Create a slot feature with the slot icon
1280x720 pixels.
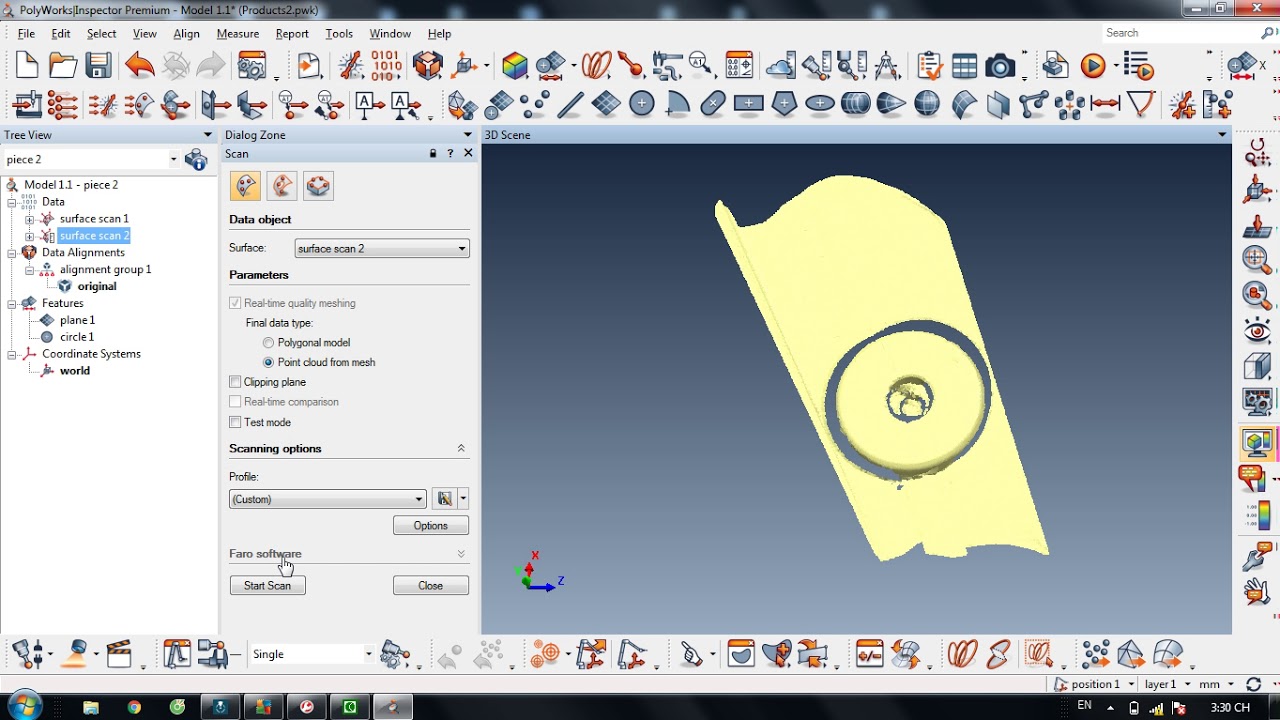coord(713,103)
